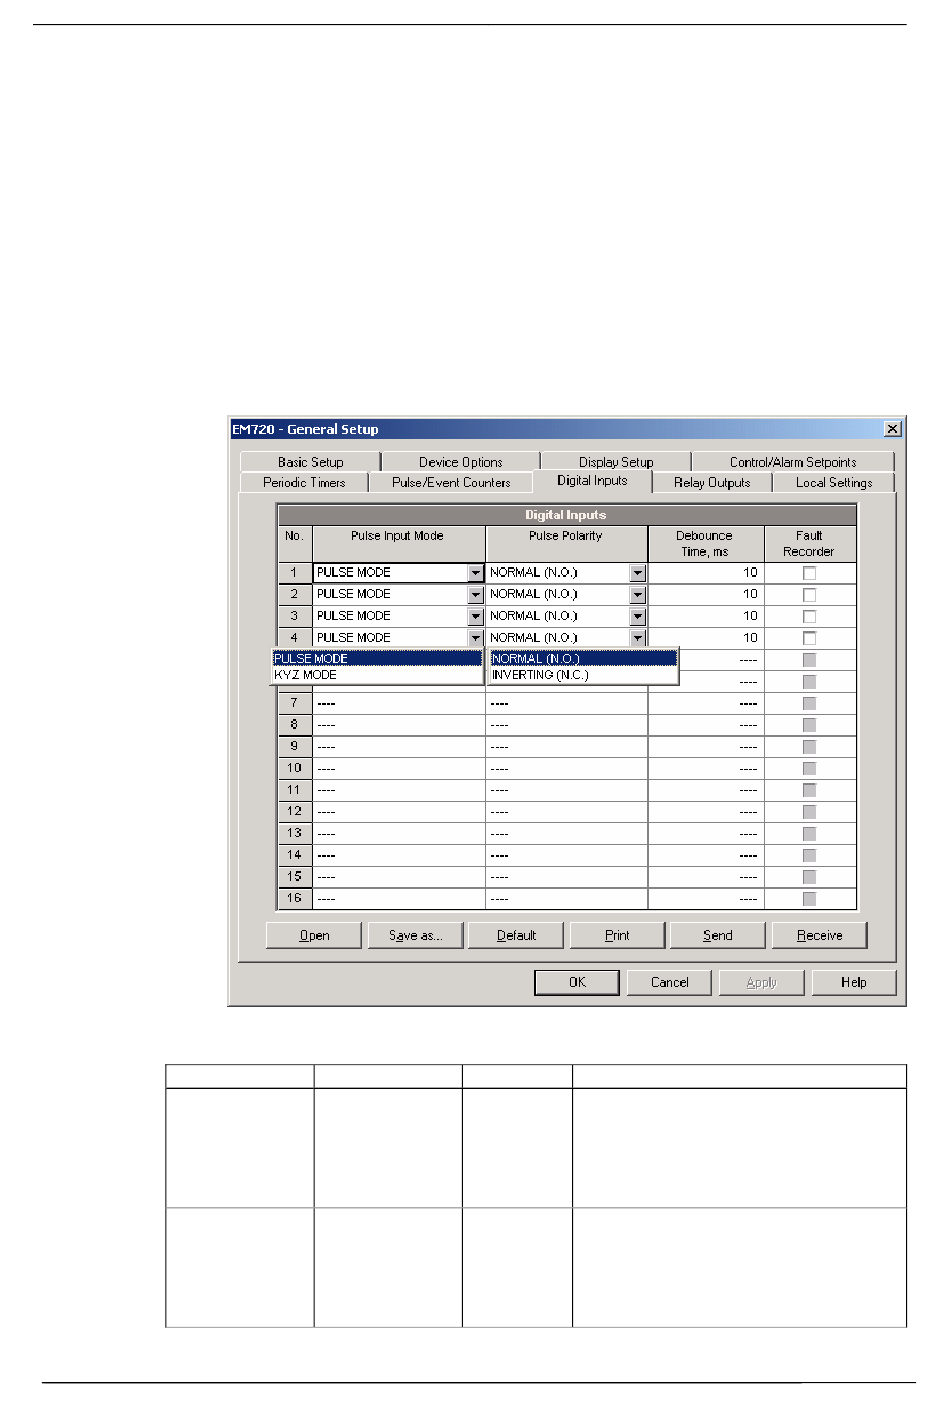Print the digital inputs setup
This screenshot has height=1420, width=950.
[617, 935]
